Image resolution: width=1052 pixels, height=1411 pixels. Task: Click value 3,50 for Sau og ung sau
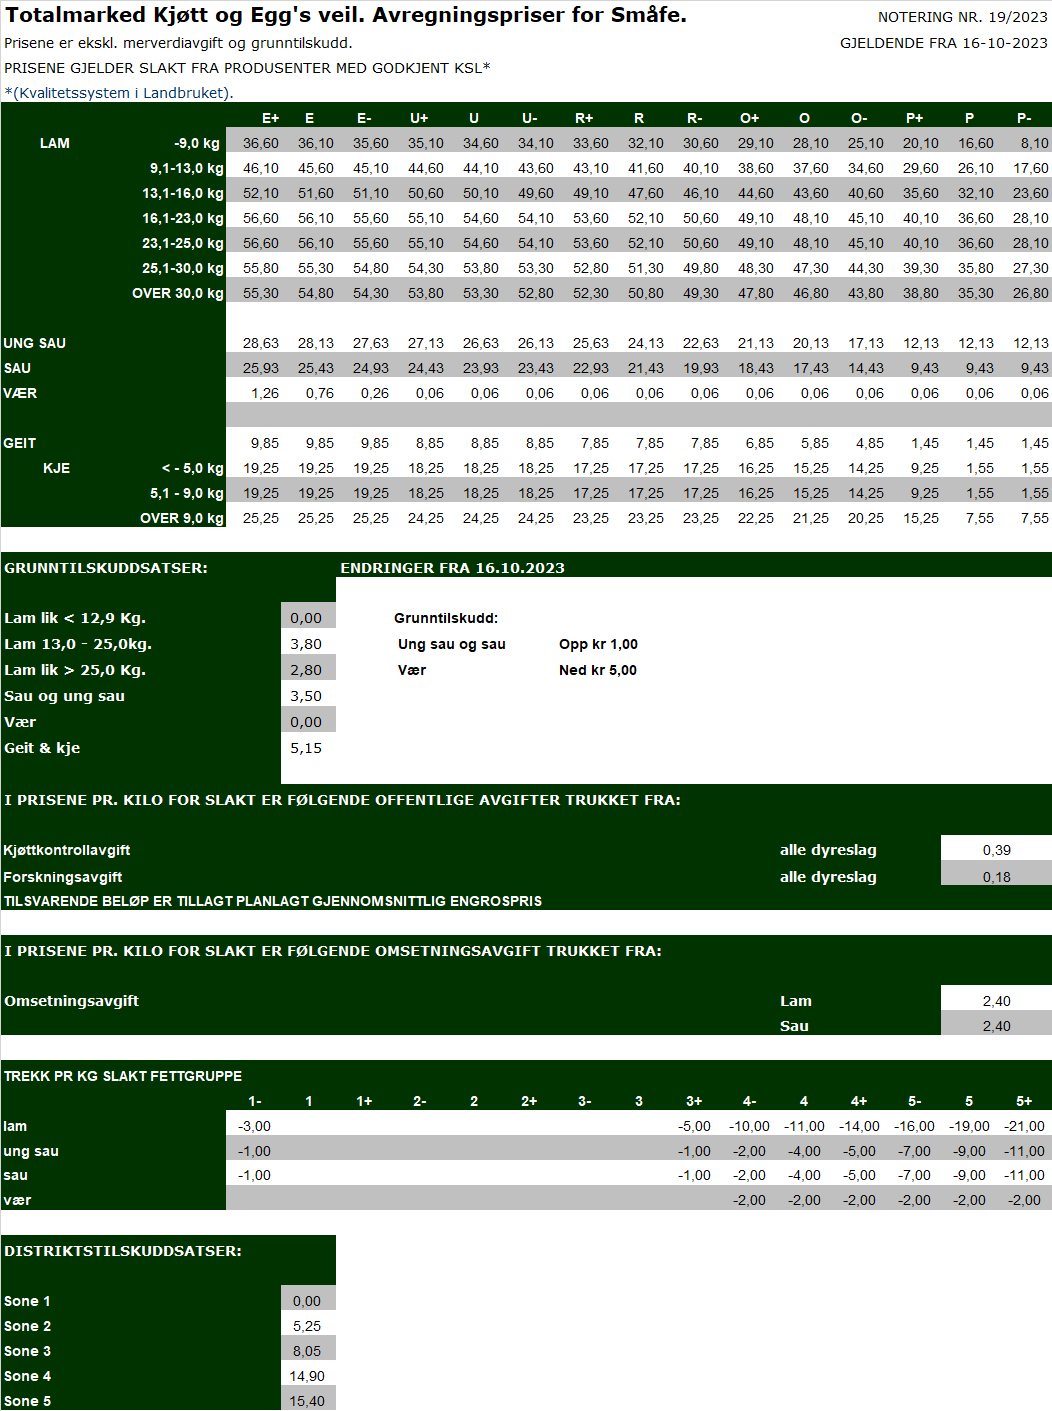[x=306, y=696]
